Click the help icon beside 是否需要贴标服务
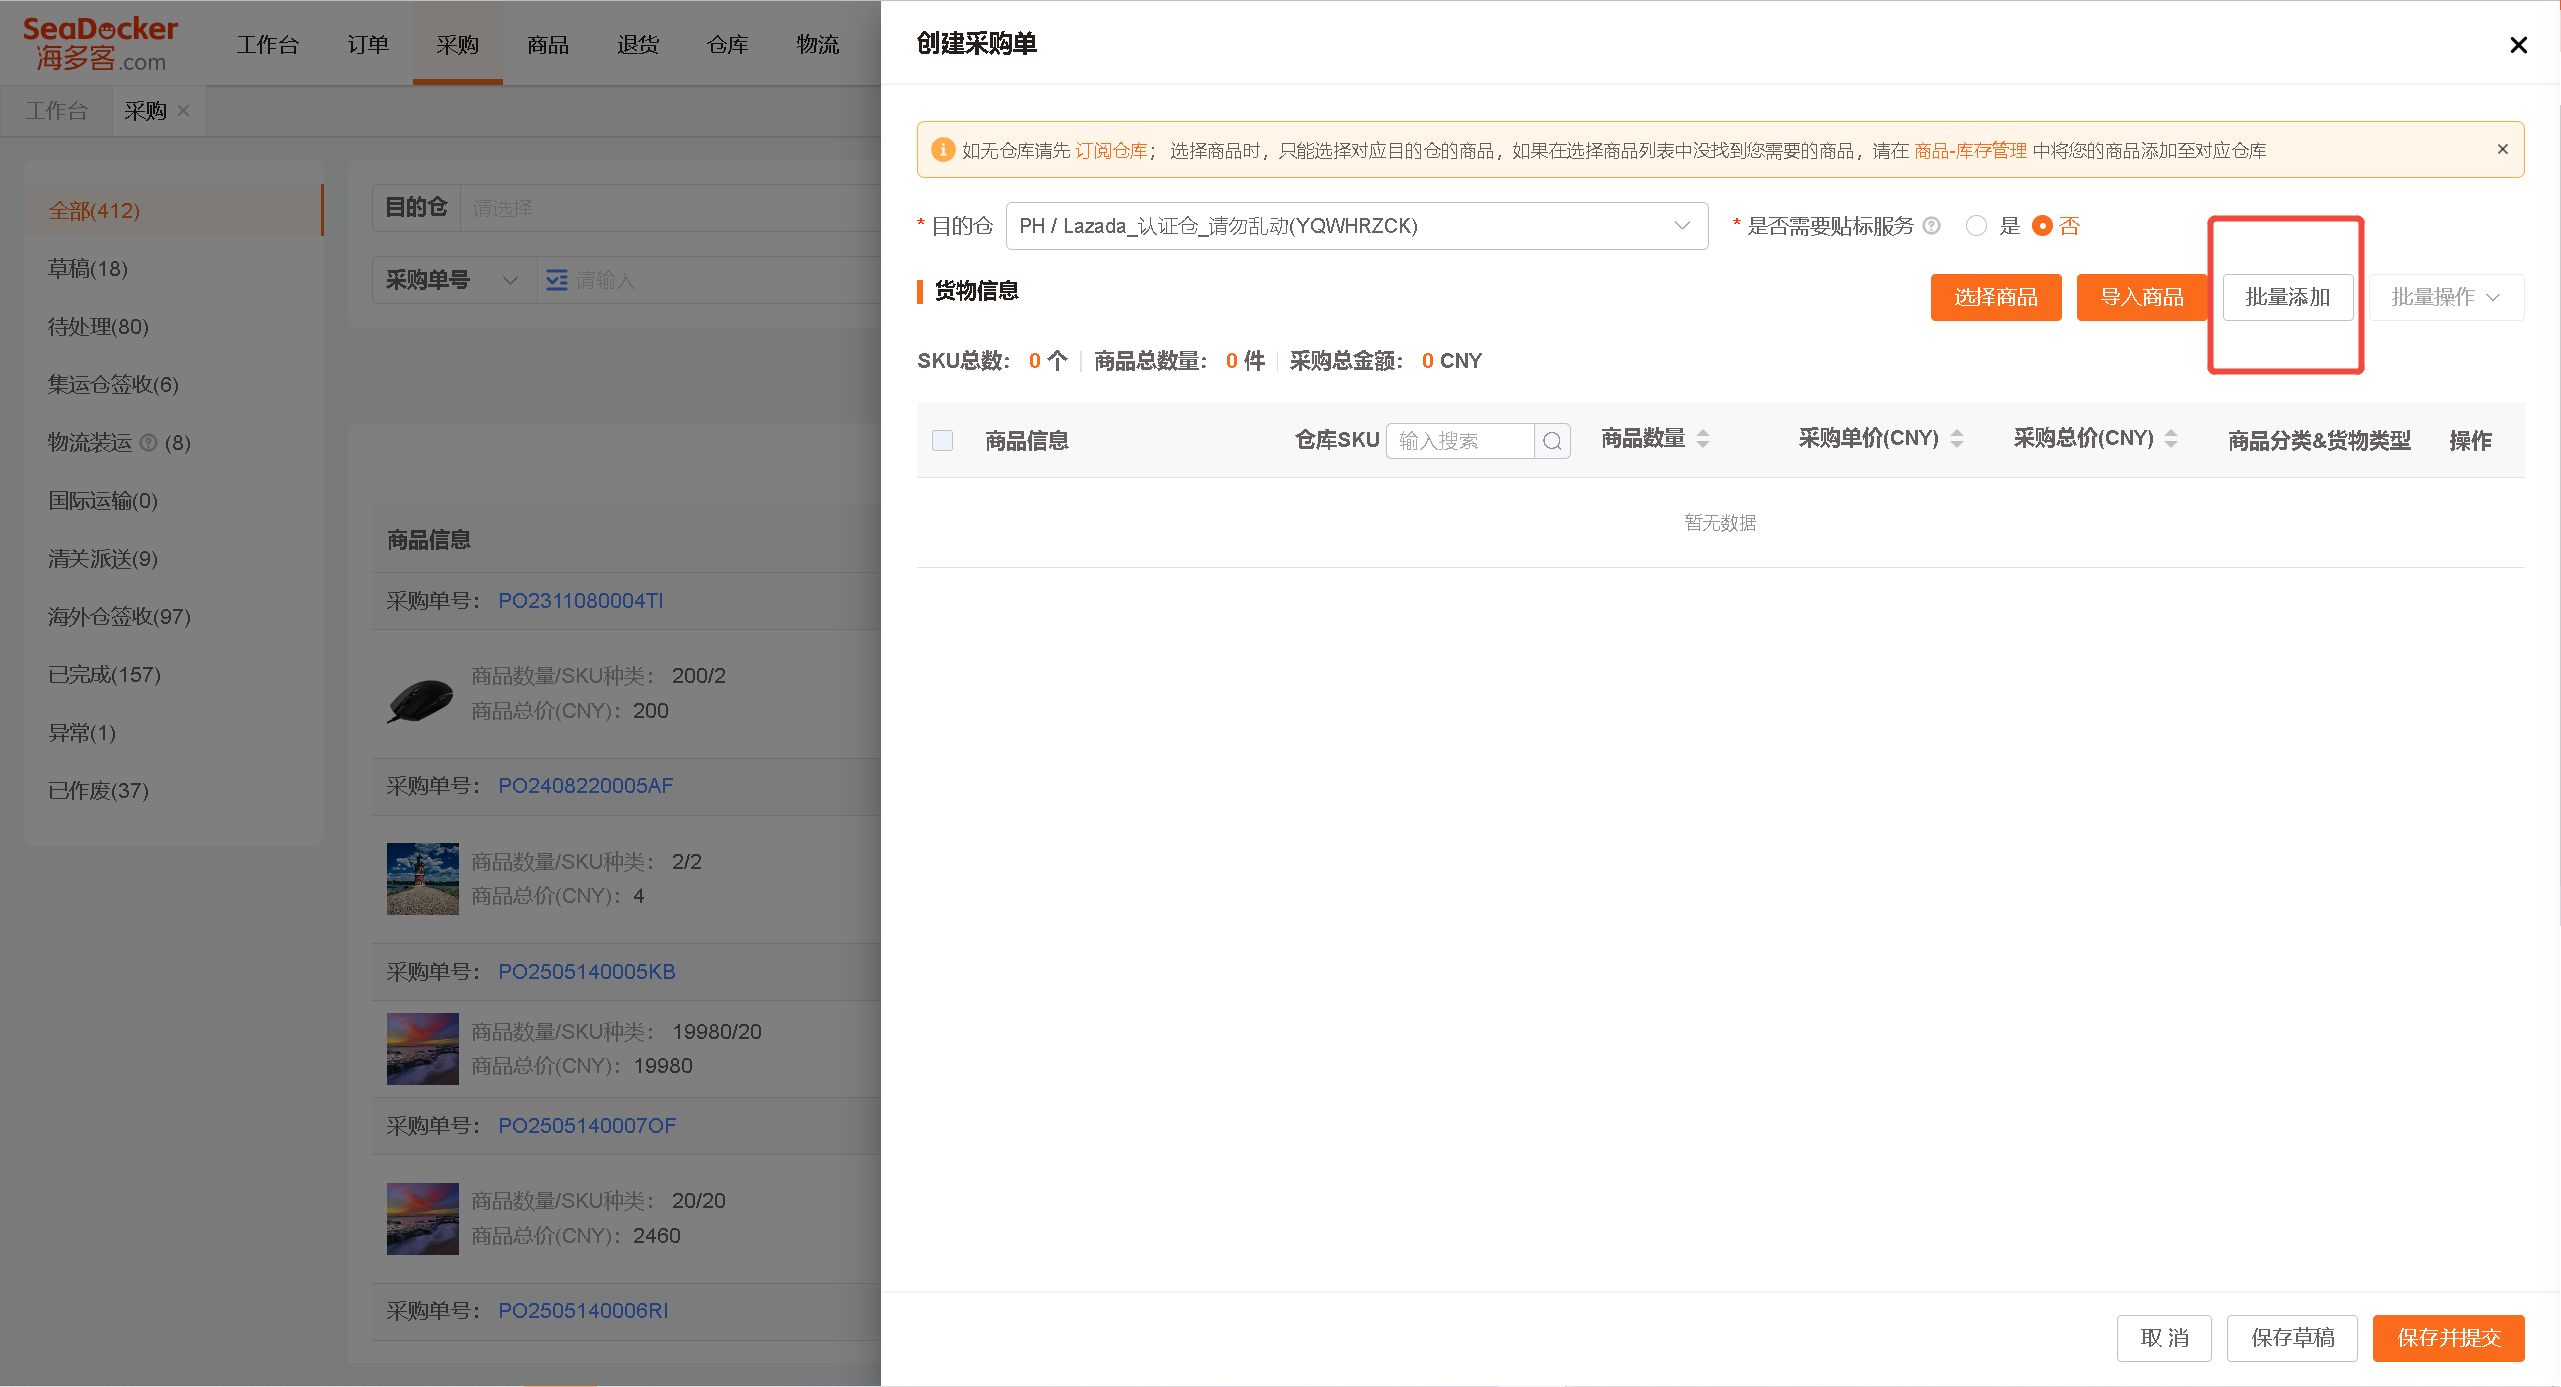2561x1387 pixels. point(1932,226)
